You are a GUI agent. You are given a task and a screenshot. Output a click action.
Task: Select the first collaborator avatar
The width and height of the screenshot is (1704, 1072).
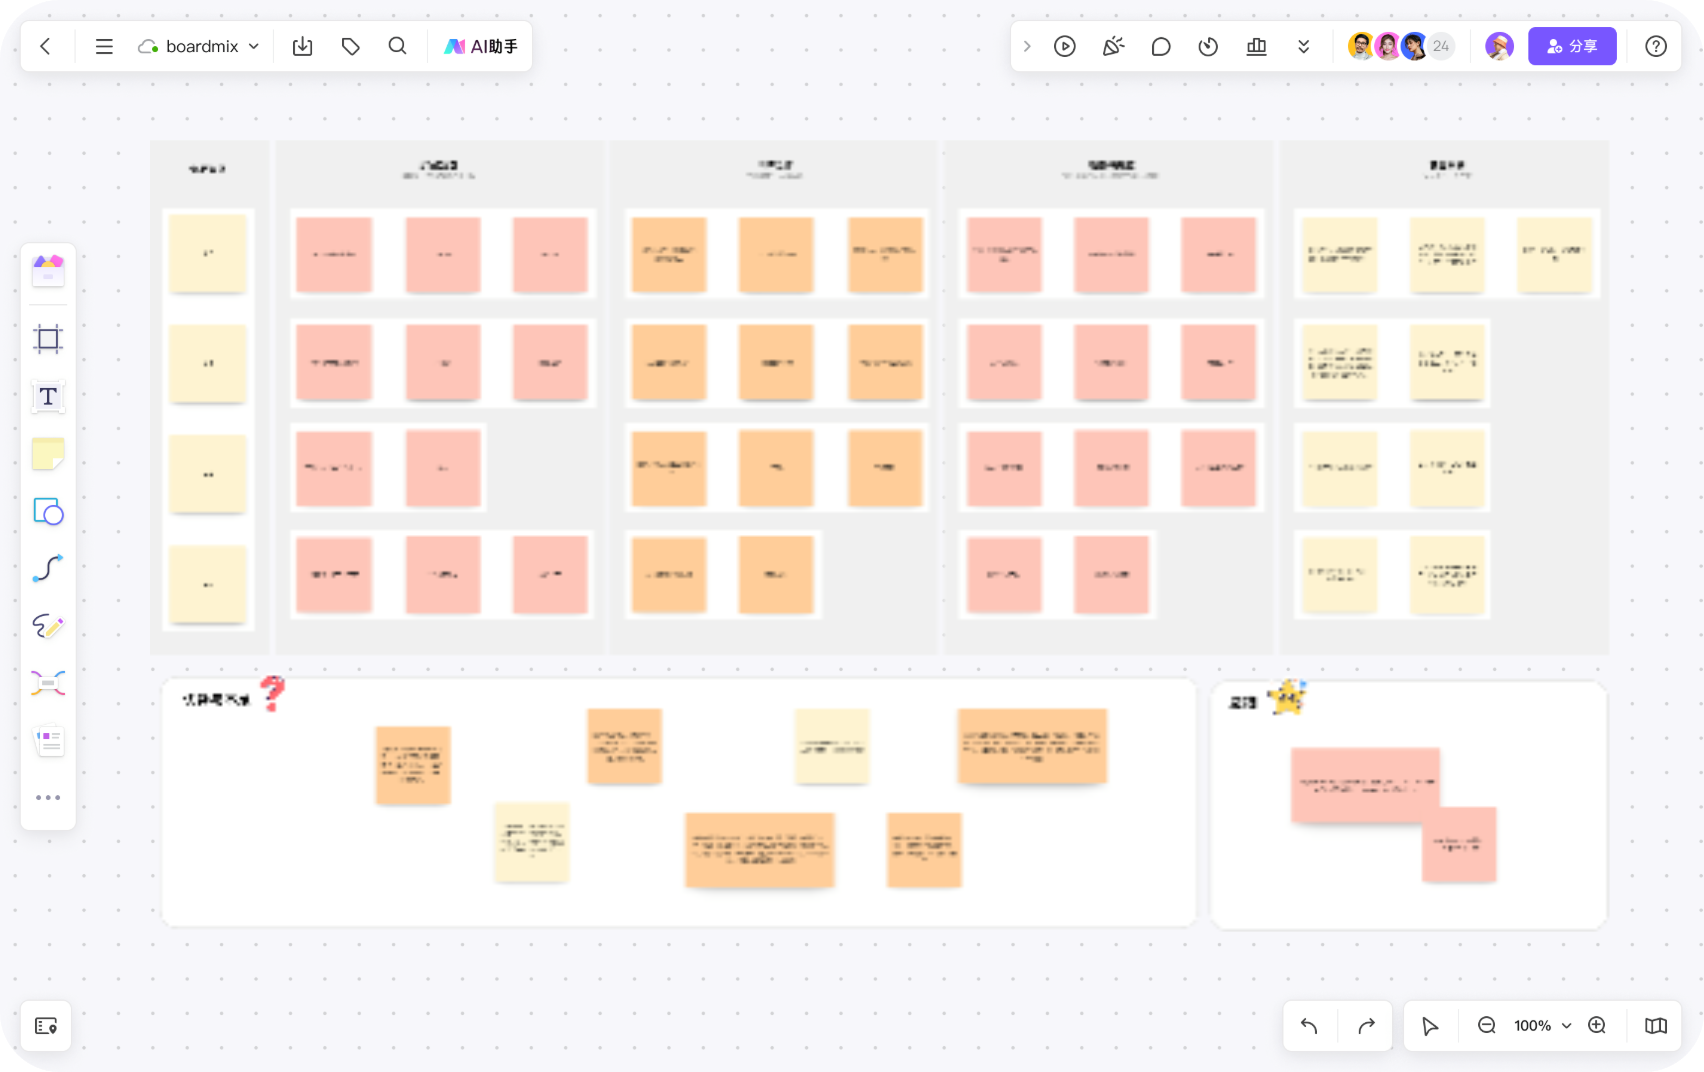(1361, 46)
